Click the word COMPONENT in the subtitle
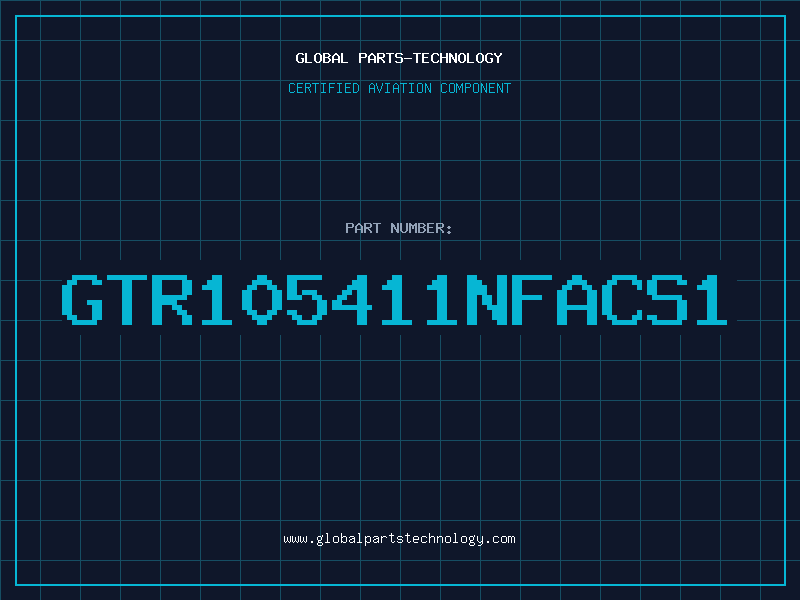This screenshot has height=600, width=800. (476, 88)
